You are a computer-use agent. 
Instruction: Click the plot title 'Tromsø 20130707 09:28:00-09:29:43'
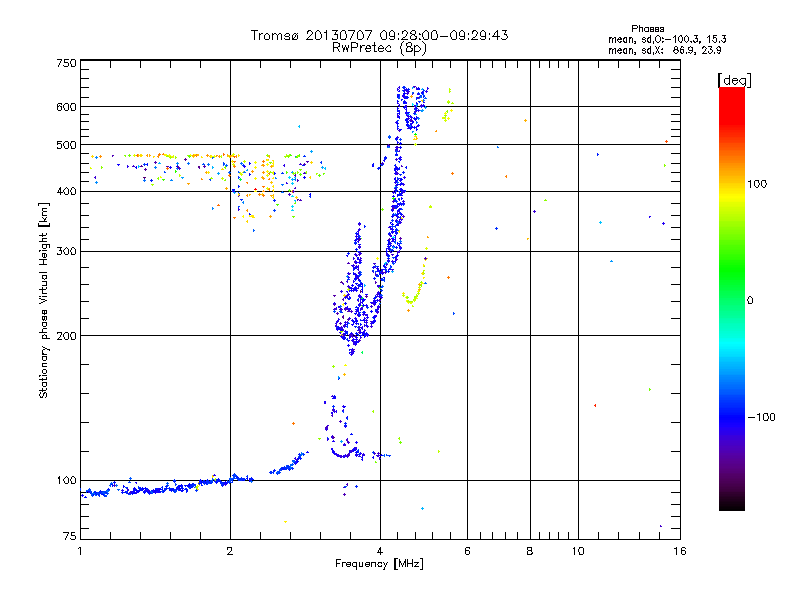(x=379, y=35)
